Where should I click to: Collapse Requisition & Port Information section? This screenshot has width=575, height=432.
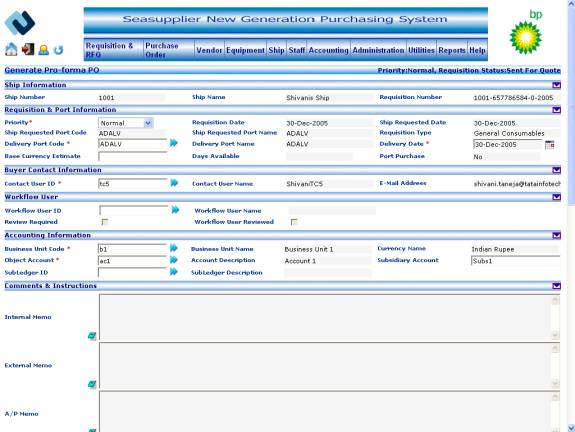pos(556,110)
